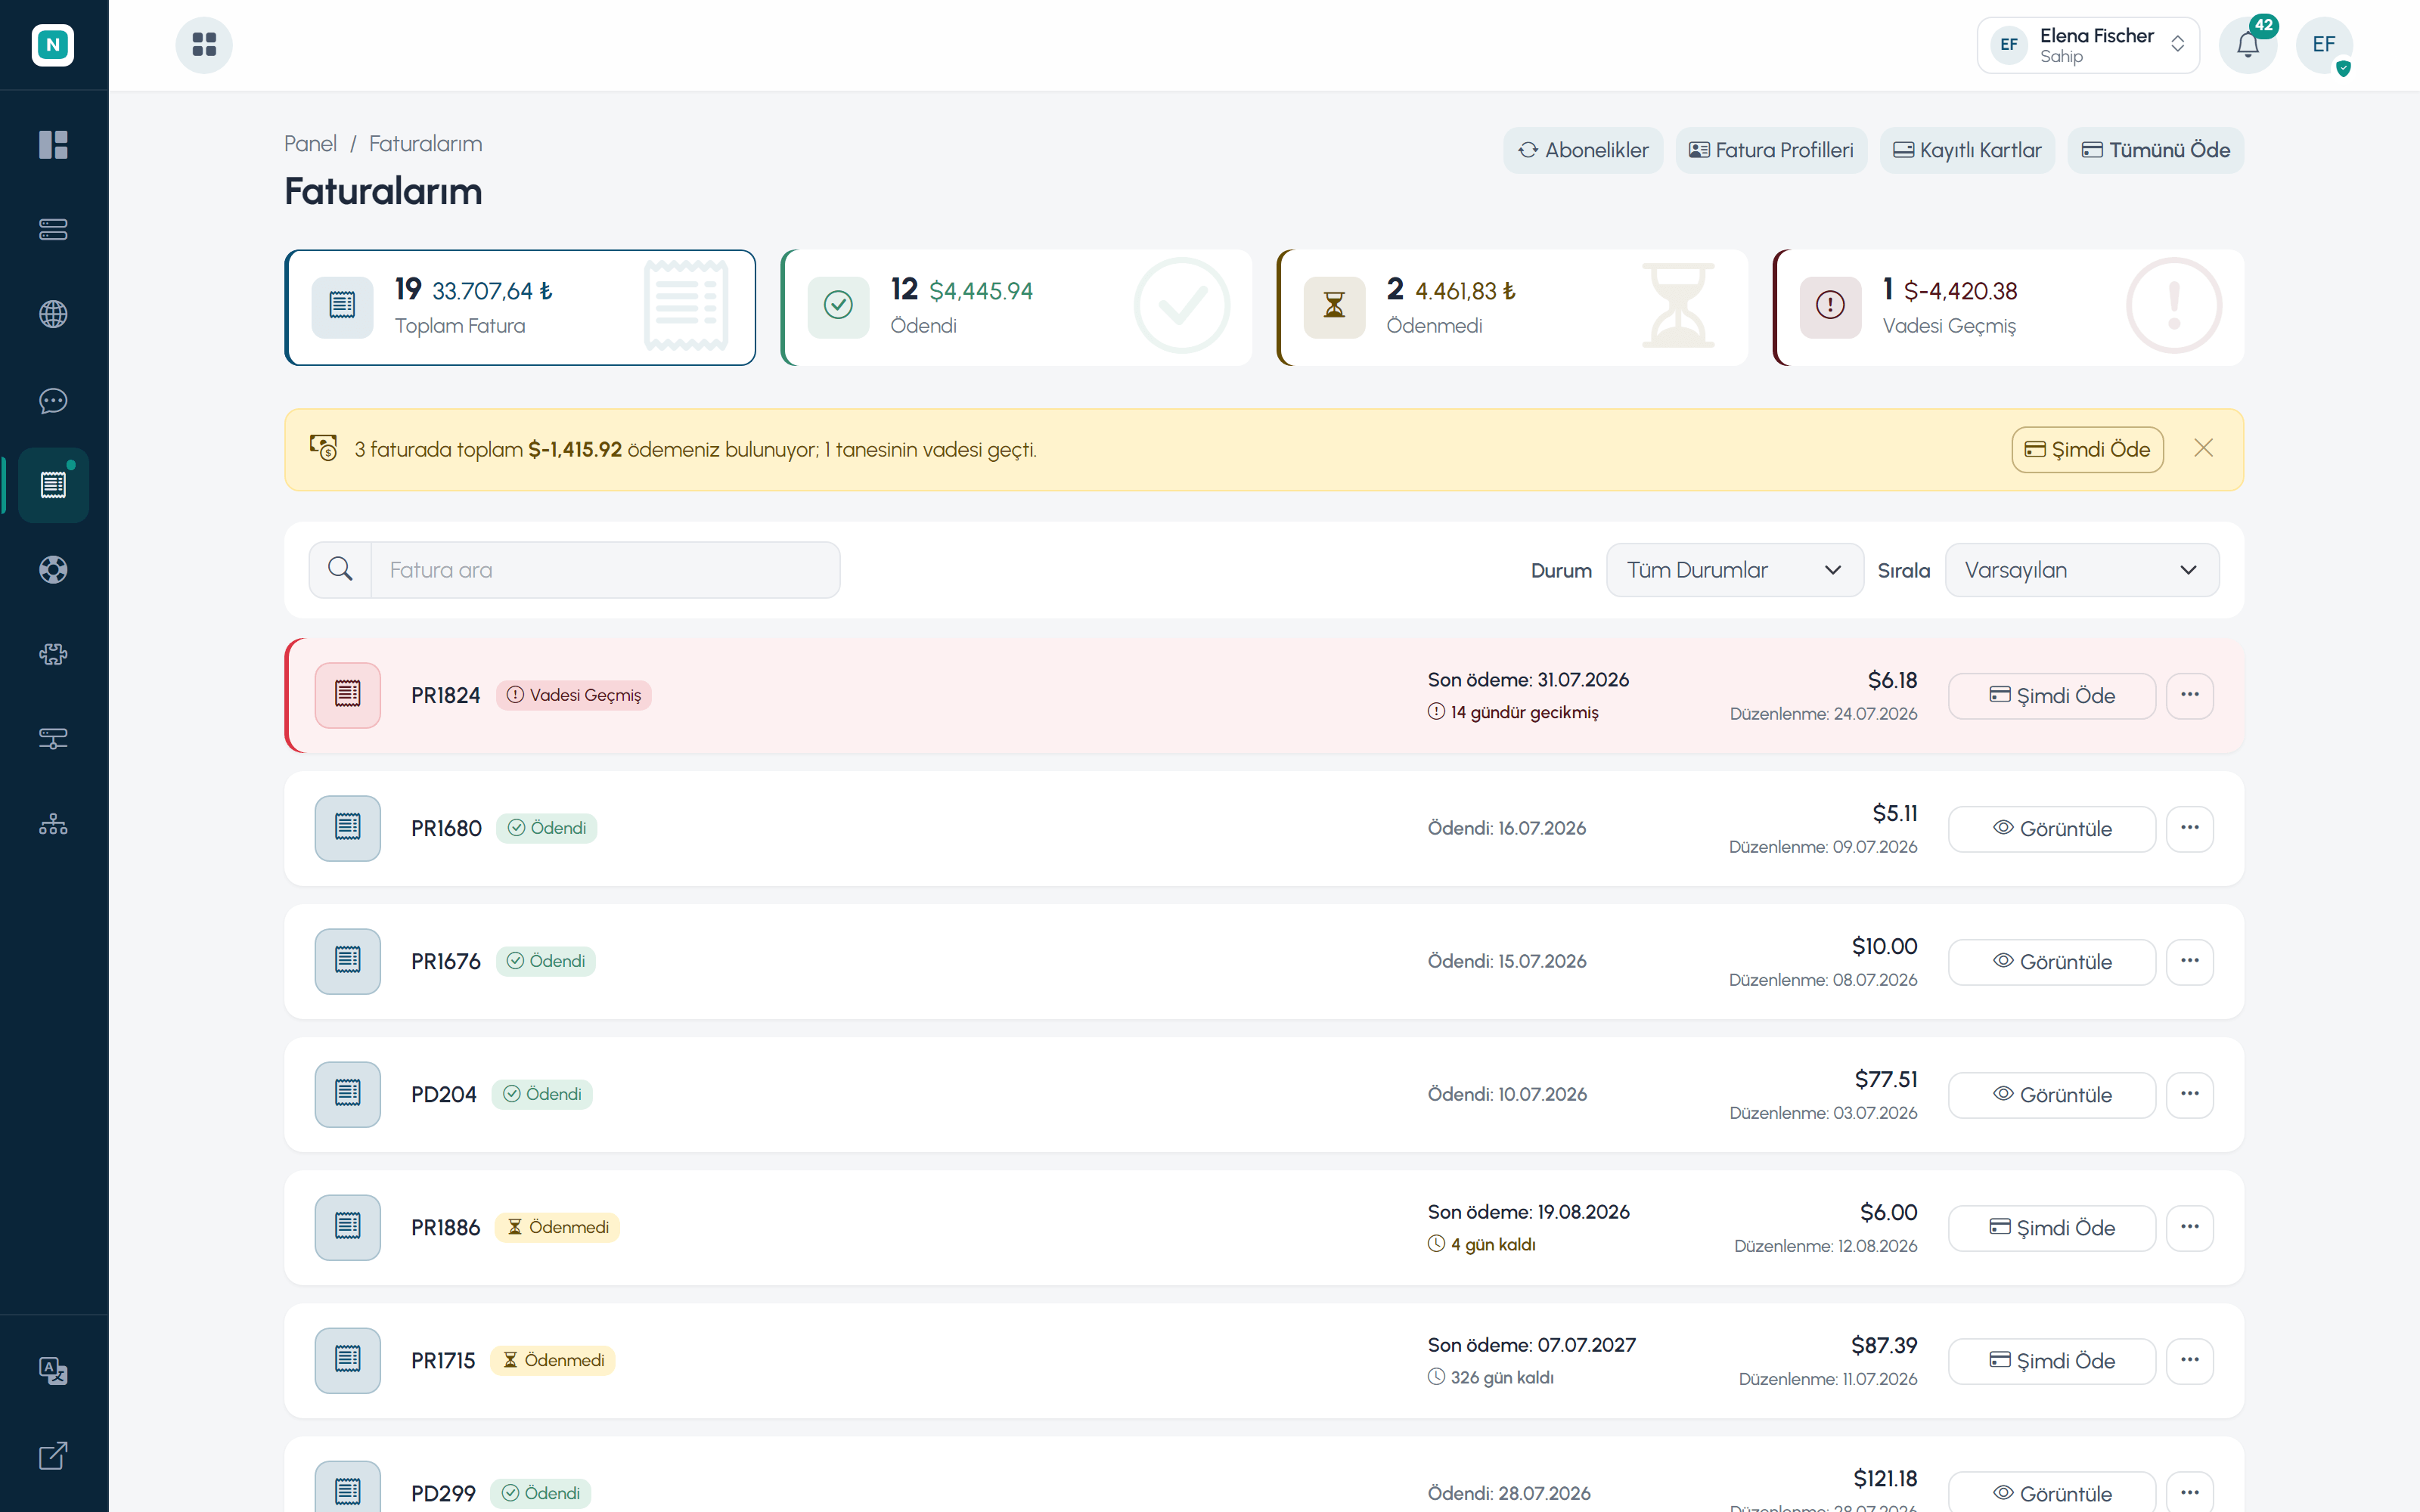
Task: Click Şimdi Öde in the yellow banner
Action: point(2087,449)
